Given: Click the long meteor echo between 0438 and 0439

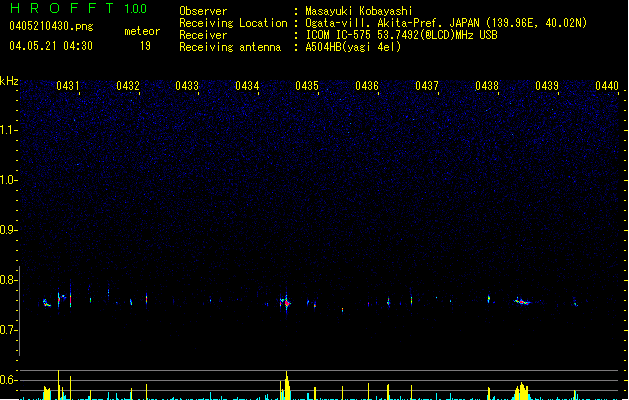Looking at the screenshot, I should (522, 301).
